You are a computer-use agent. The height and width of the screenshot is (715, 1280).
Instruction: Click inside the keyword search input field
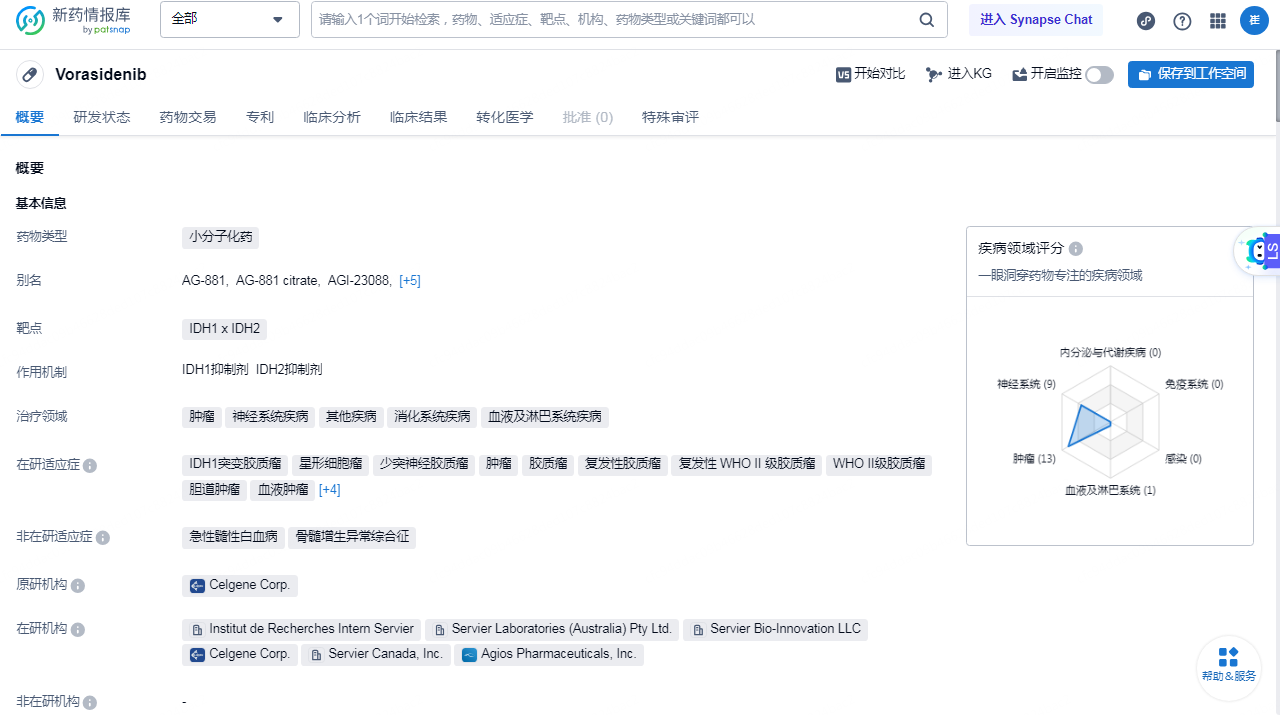pyautogui.click(x=600, y=19)
